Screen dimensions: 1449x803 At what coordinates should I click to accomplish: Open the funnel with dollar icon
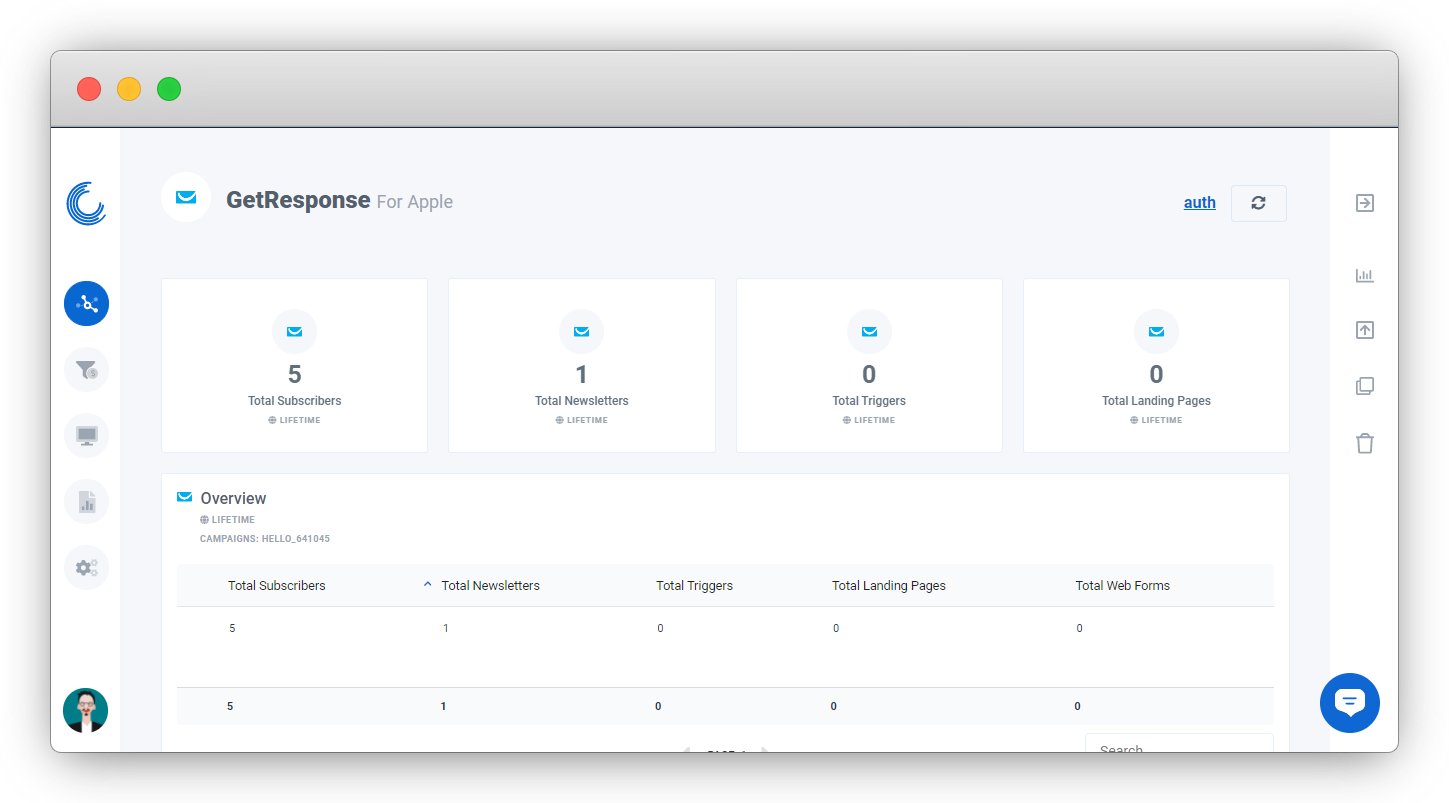[86, 369]
